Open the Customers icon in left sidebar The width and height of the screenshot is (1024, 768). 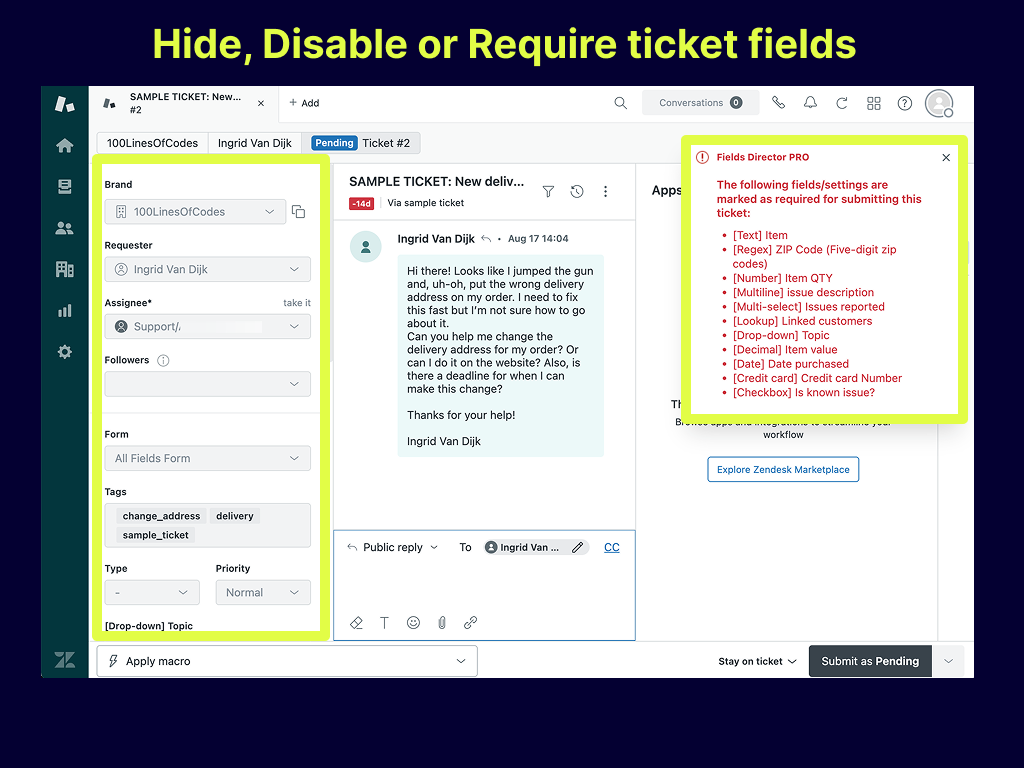click(x=64, y=227)
